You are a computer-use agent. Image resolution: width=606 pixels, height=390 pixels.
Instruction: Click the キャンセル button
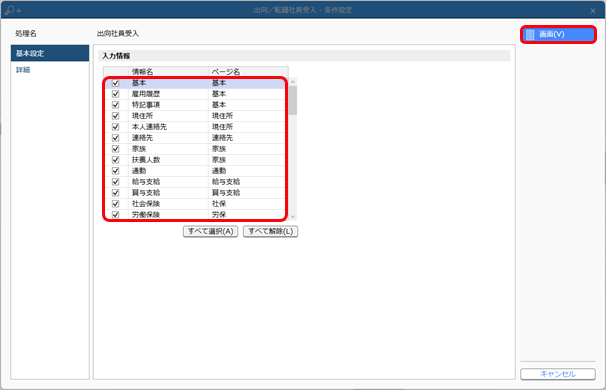click(x=558, y=374)
